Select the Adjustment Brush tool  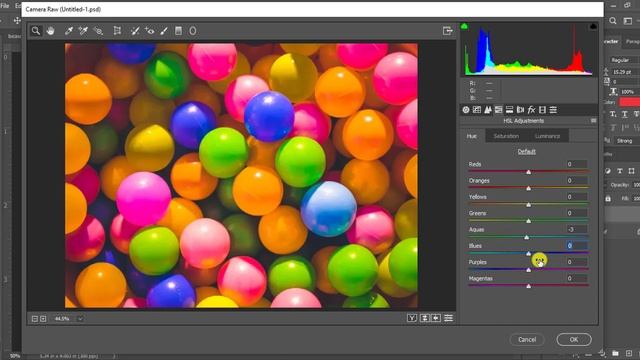164,31
